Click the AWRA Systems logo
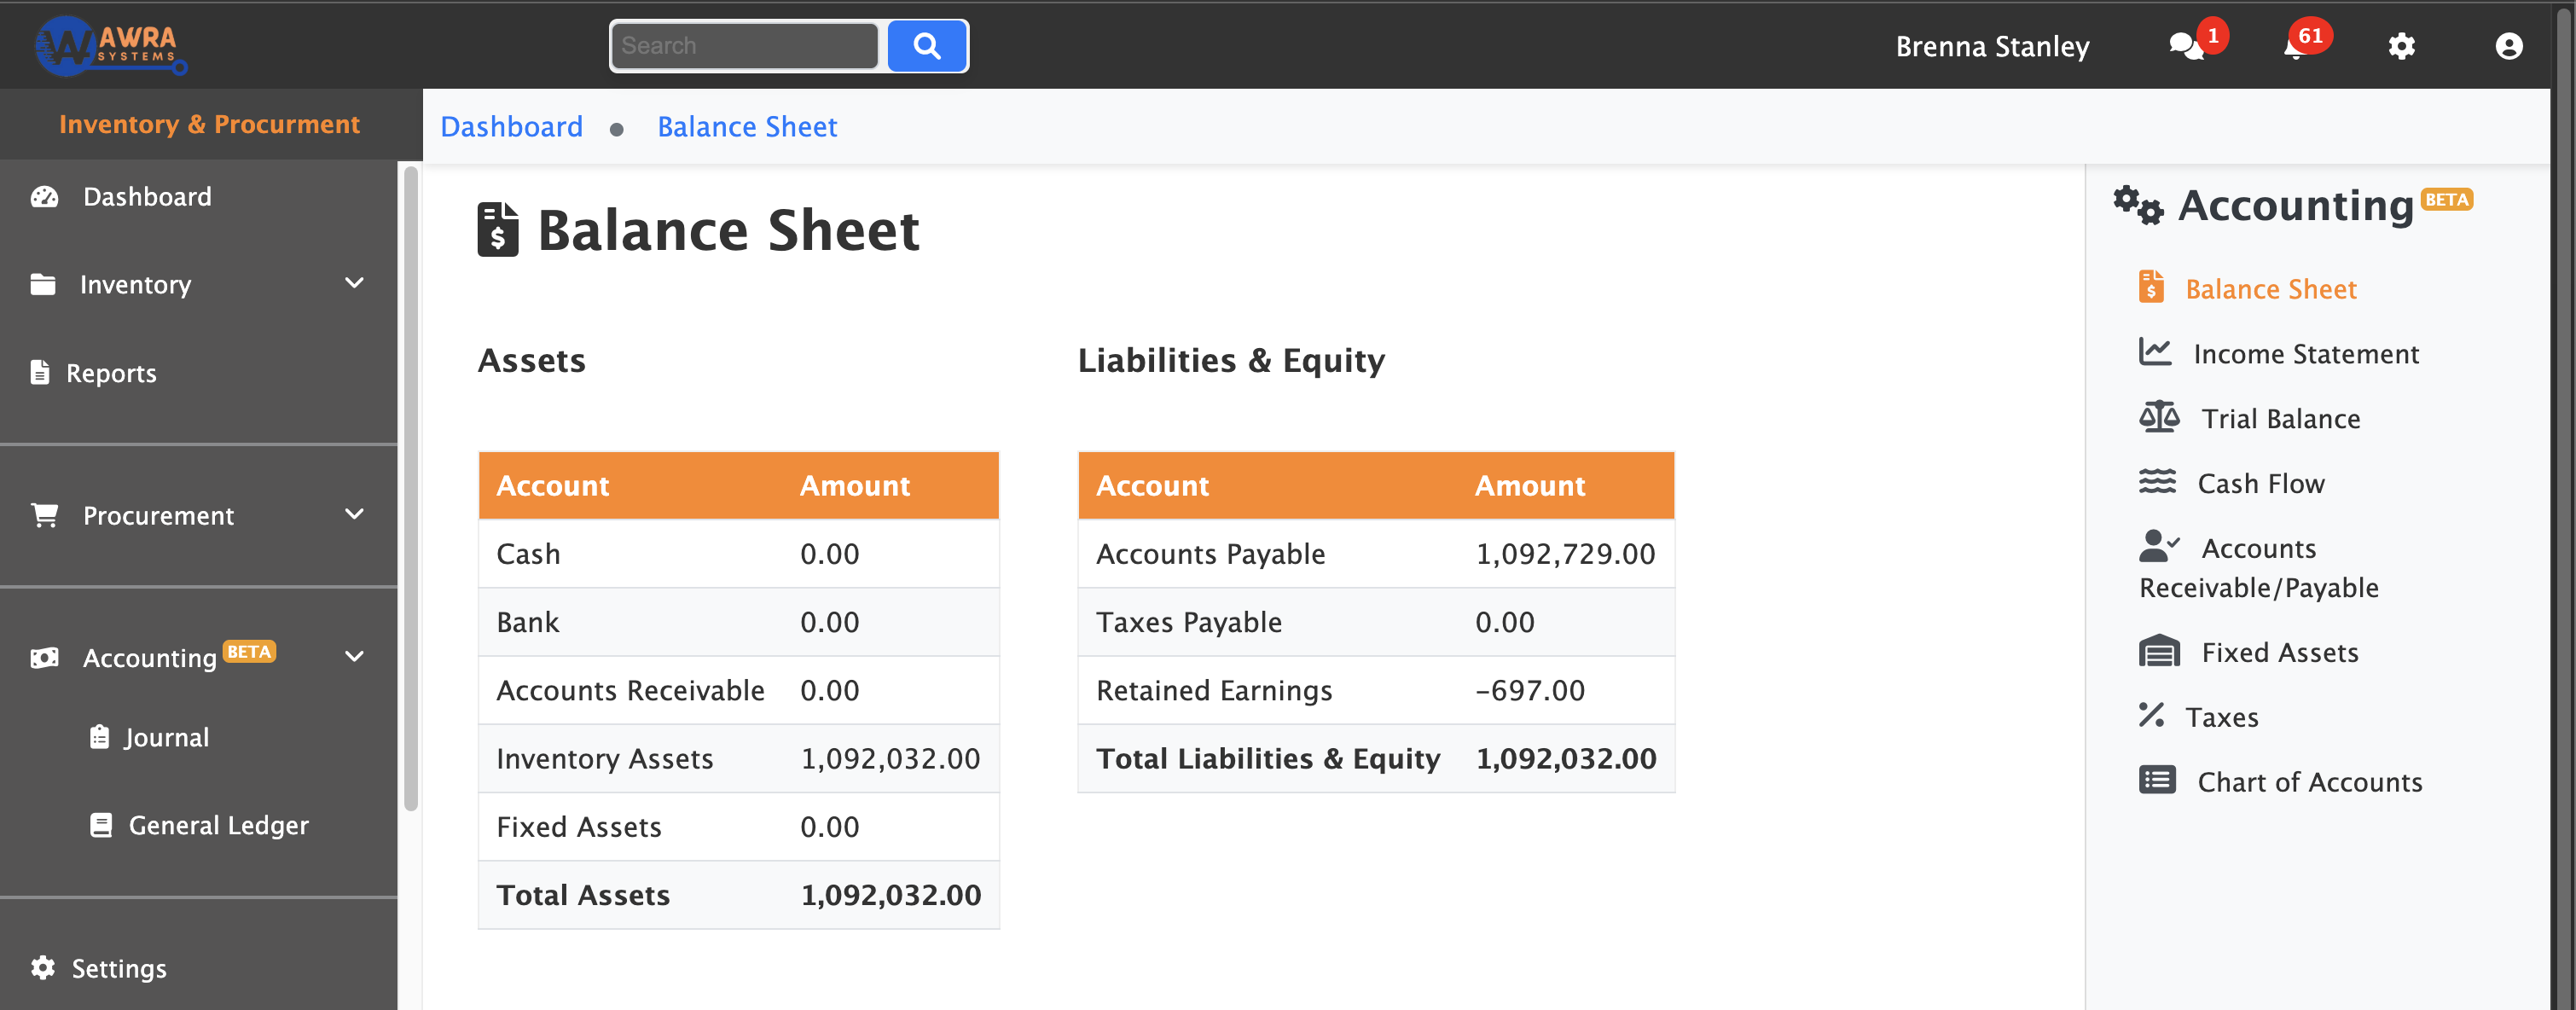The width and height of the screenshot is (2576, 1010). click(108, 44)
